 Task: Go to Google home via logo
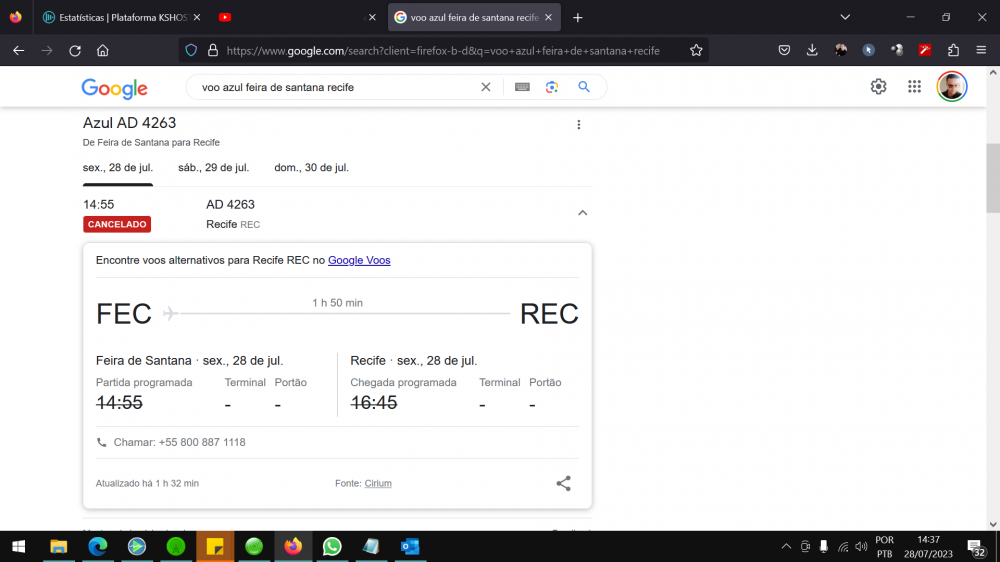point(115,88)
